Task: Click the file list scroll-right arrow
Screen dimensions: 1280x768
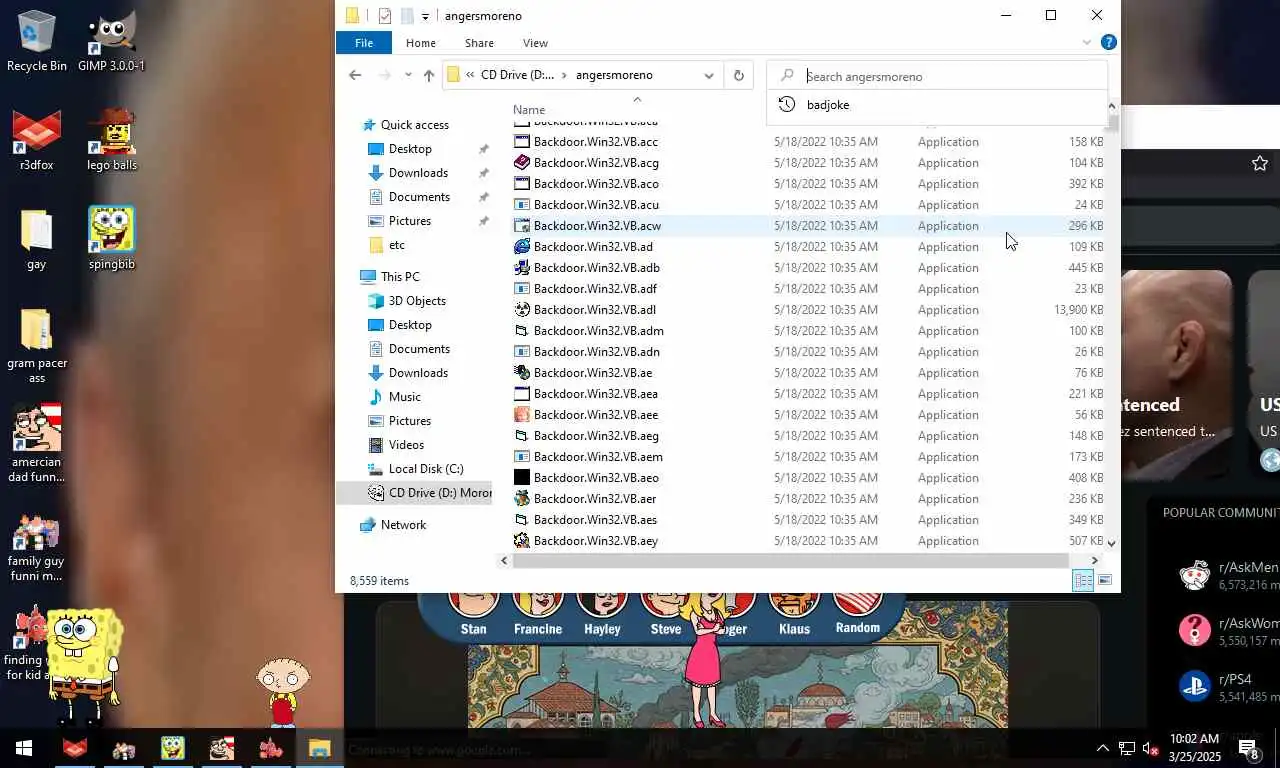Action: point(1094,560)
